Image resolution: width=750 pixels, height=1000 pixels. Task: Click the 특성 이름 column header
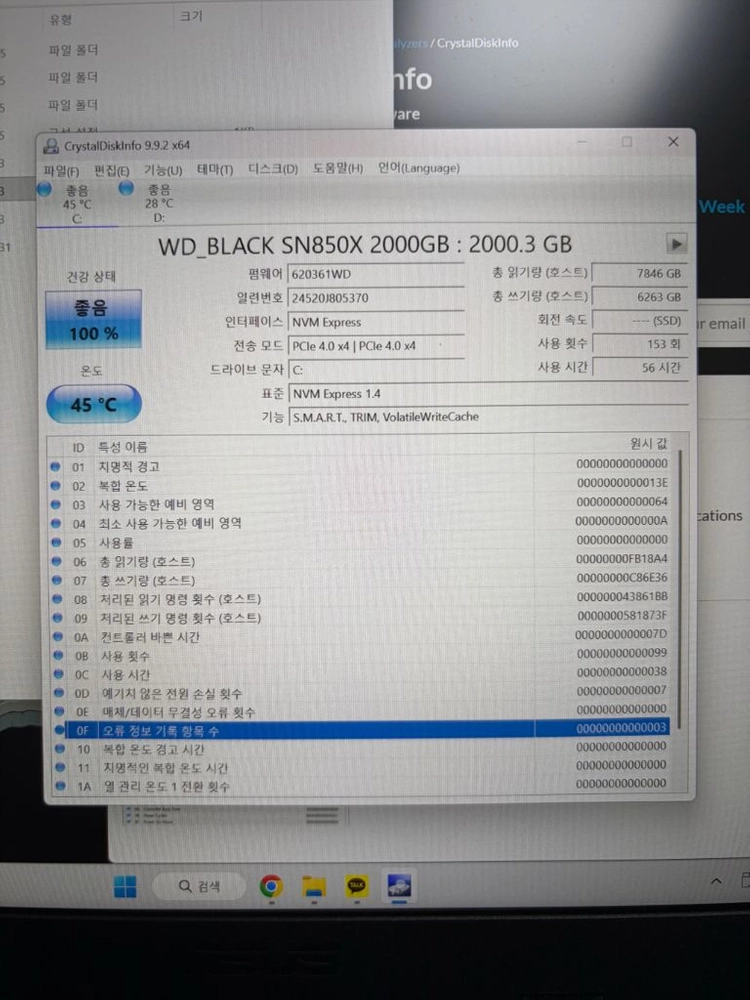pyautogui.click(x=122, y=447)
